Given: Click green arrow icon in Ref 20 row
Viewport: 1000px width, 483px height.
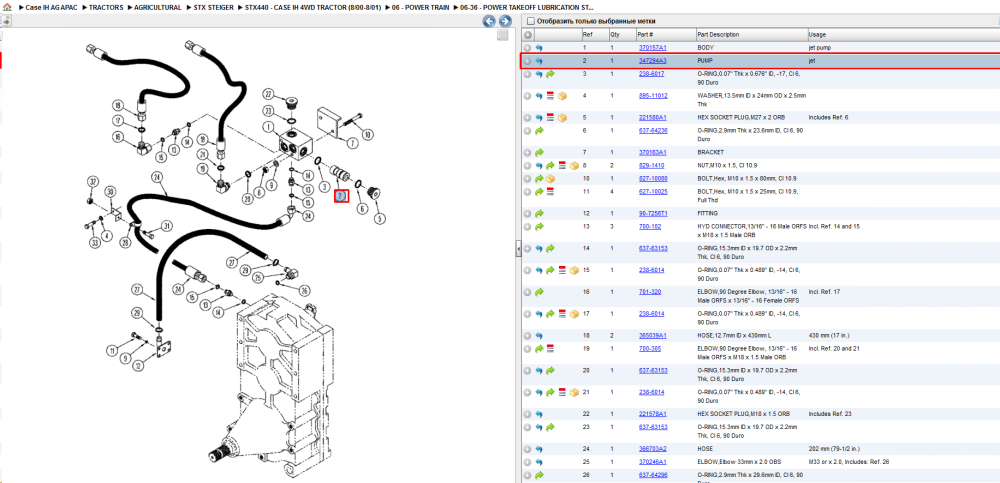Looking at the screenshot, I should (550, 370).
